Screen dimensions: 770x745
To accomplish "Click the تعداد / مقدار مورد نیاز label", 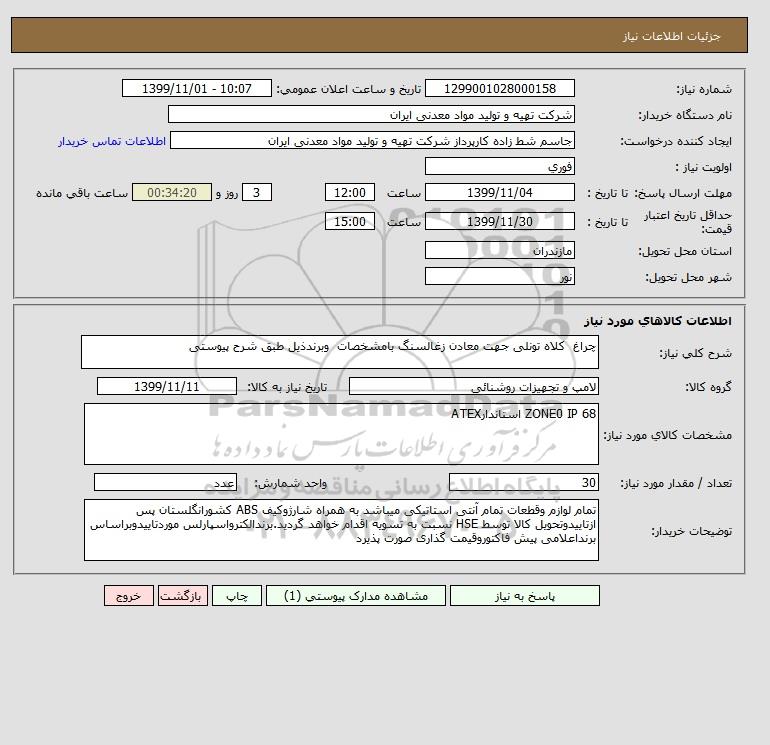I will pos(676,483).
